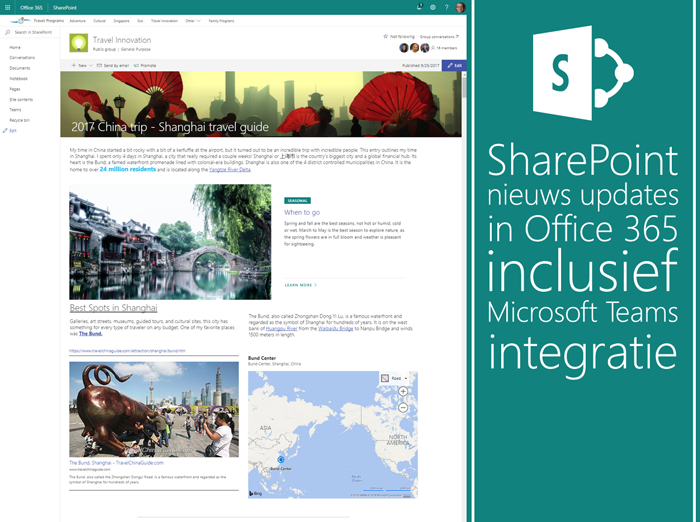Click the 24 million residents text
This screenshot has width=700, height=522.
[x=128, y=169]
